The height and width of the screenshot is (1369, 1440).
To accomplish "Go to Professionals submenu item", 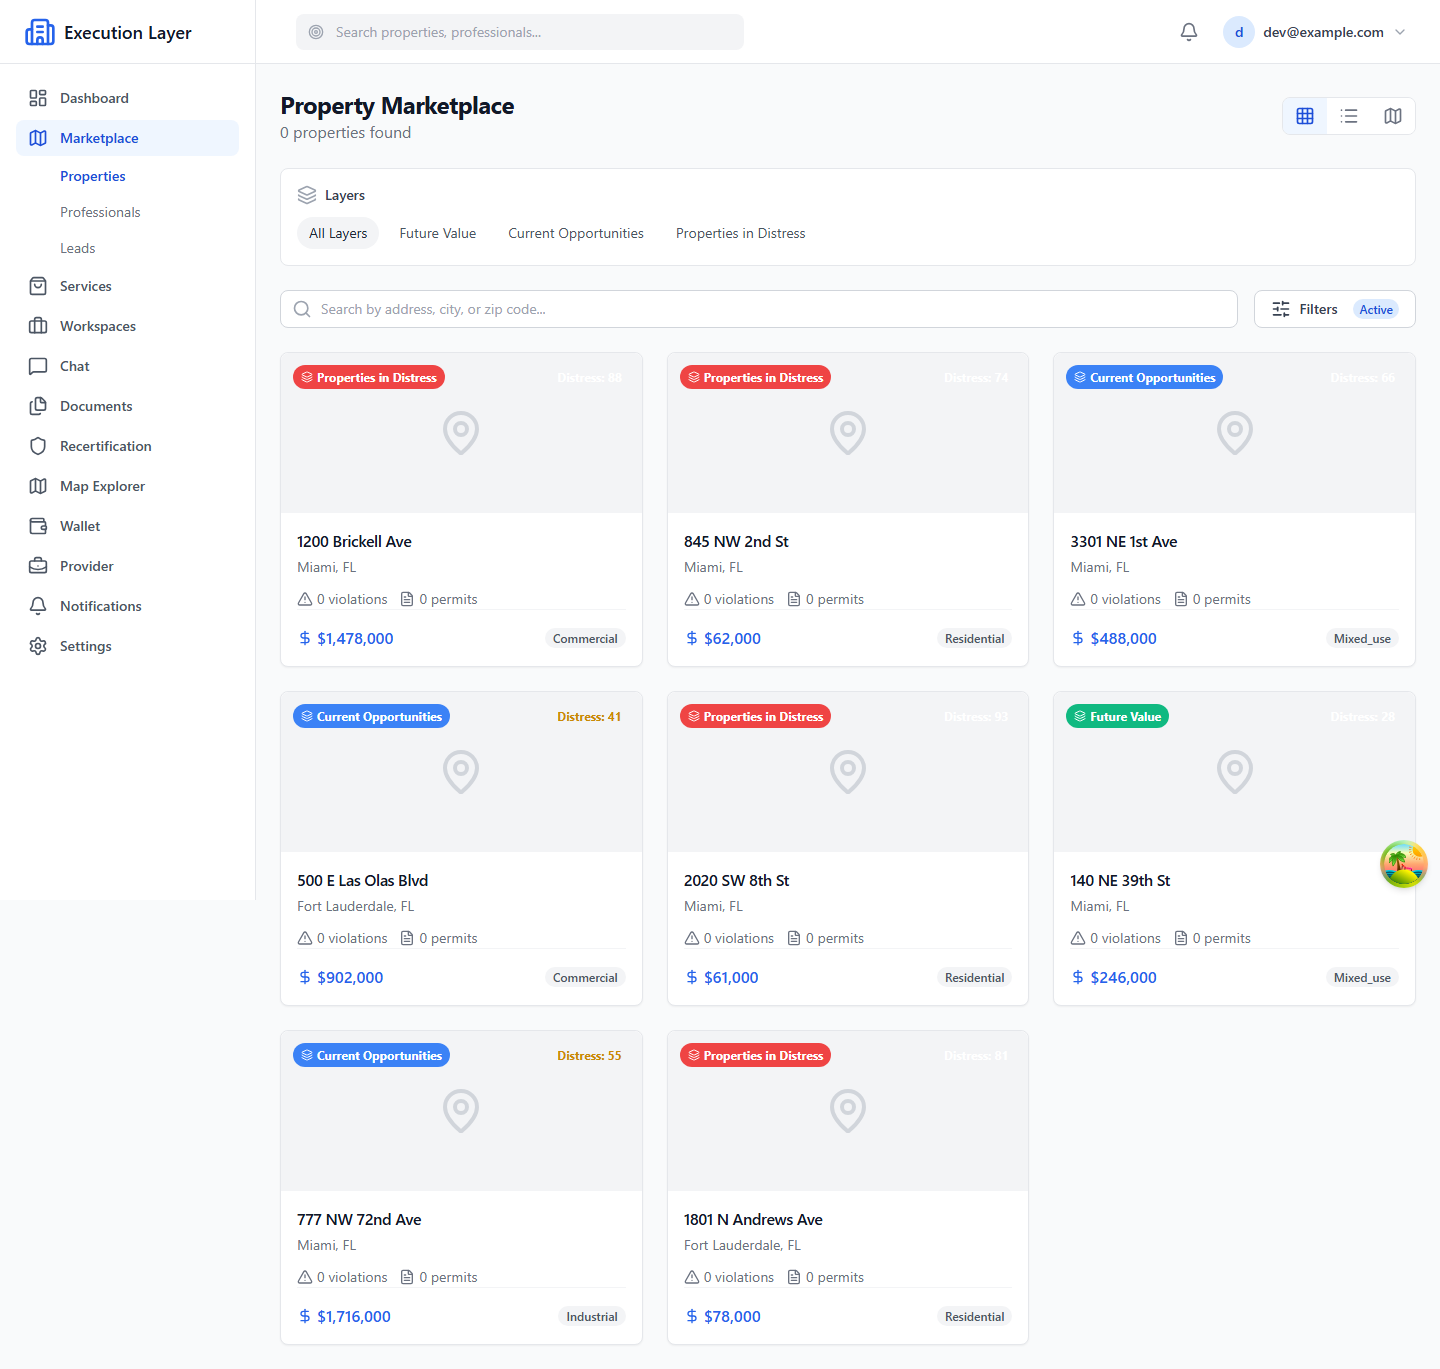I will 100,212.
